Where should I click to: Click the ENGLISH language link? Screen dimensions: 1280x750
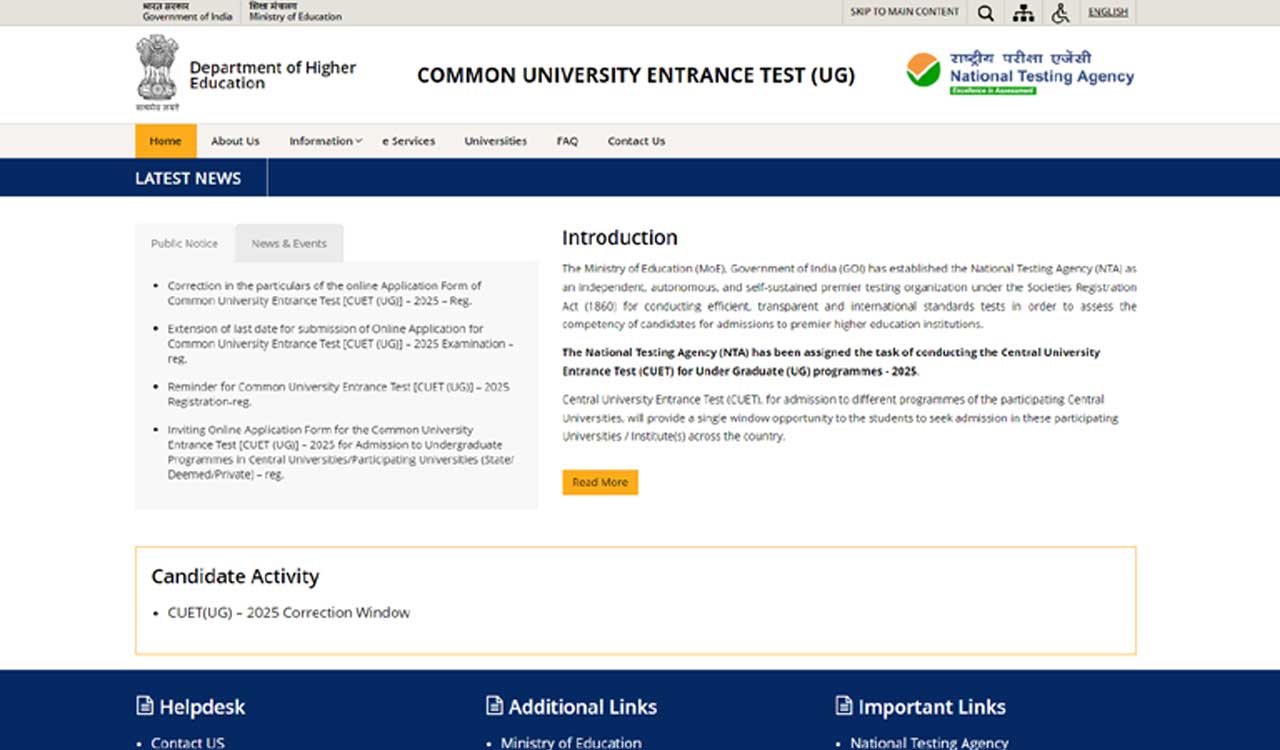point(1108,11)
